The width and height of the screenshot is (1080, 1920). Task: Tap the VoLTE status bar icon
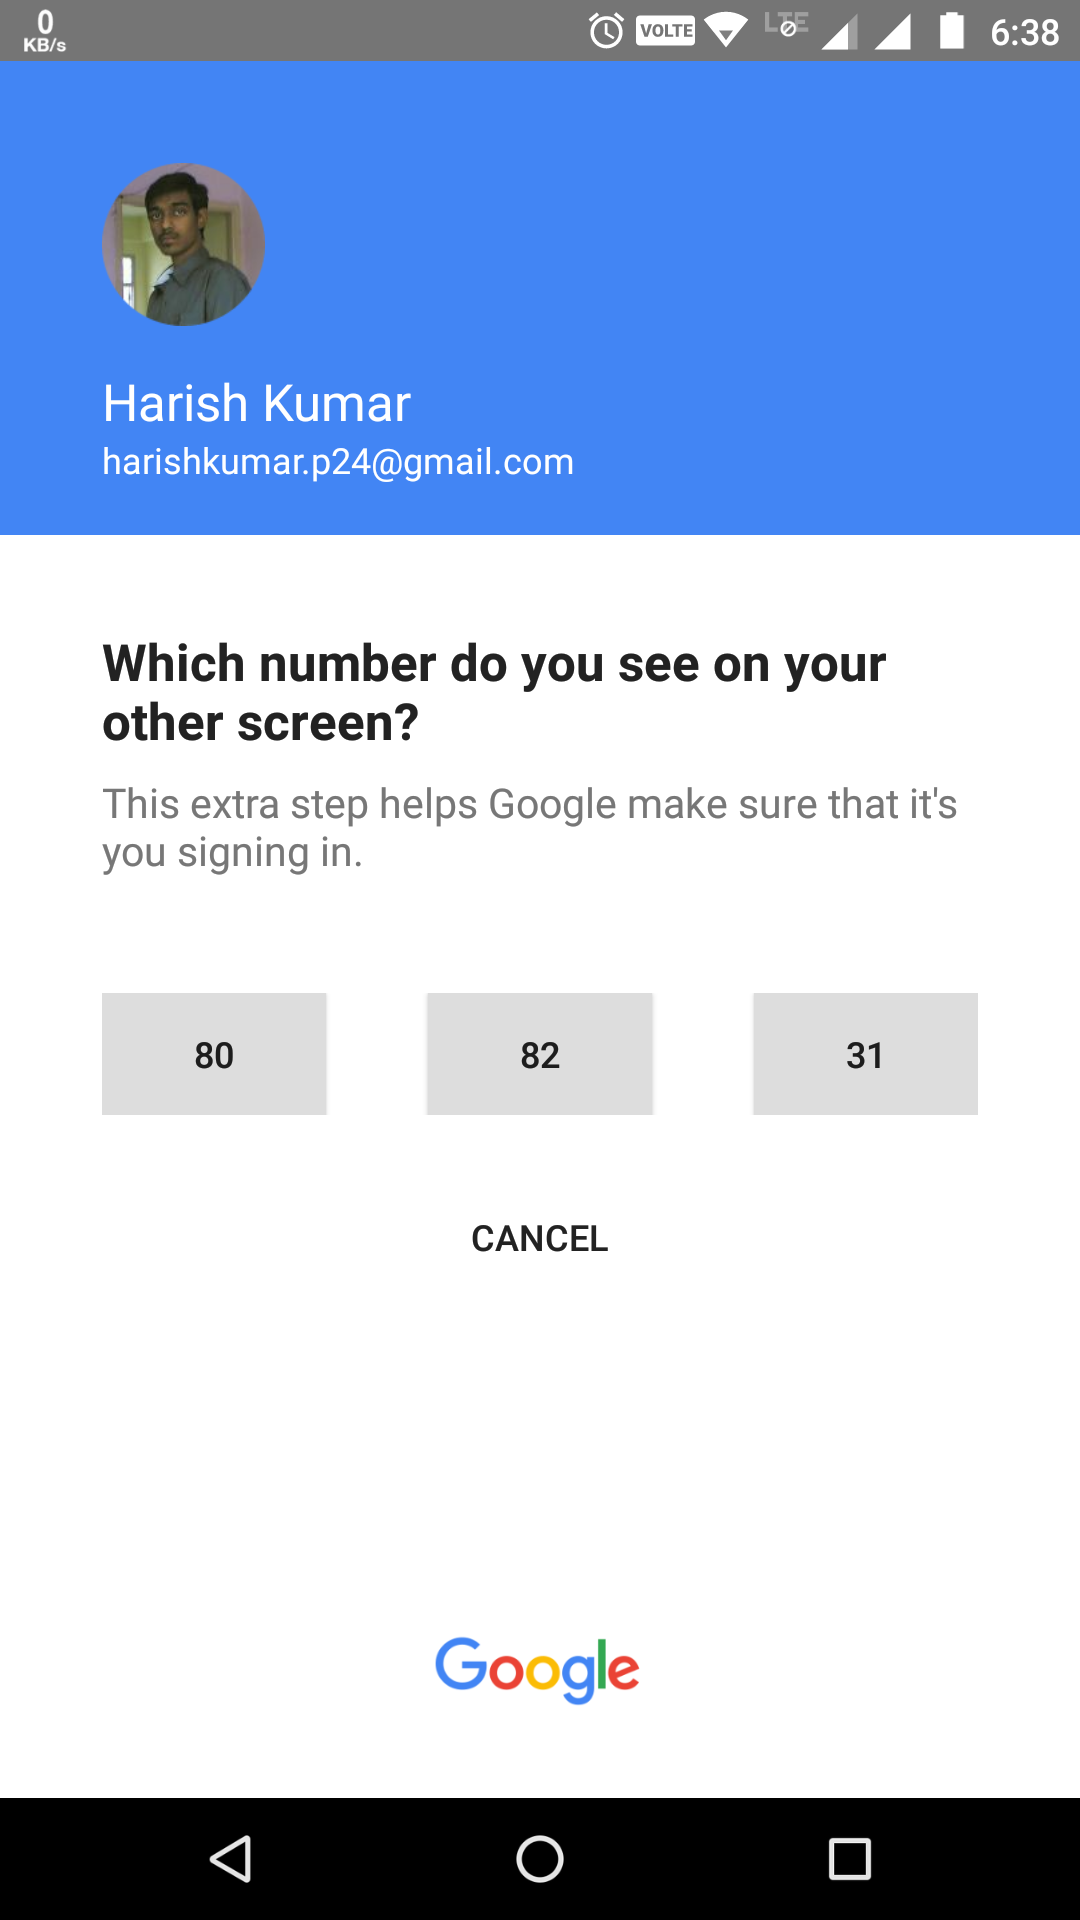tap(665, 31)
